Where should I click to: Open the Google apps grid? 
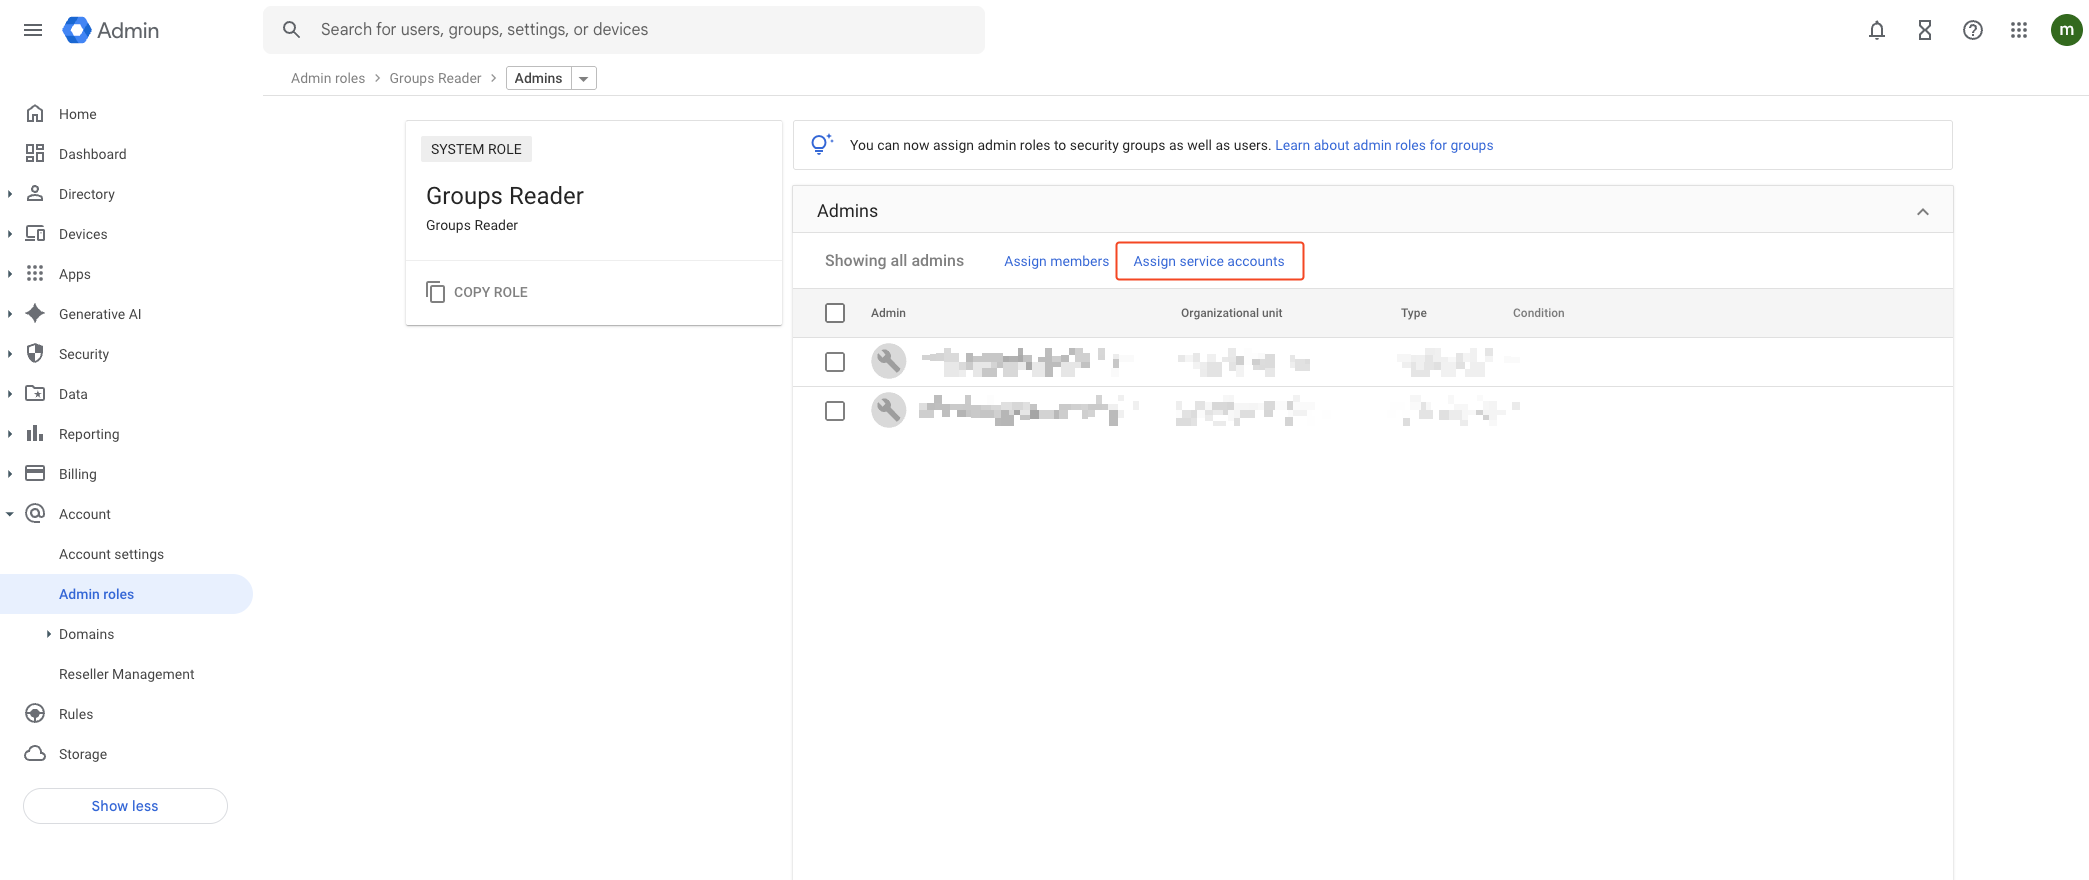[2018, 30]
